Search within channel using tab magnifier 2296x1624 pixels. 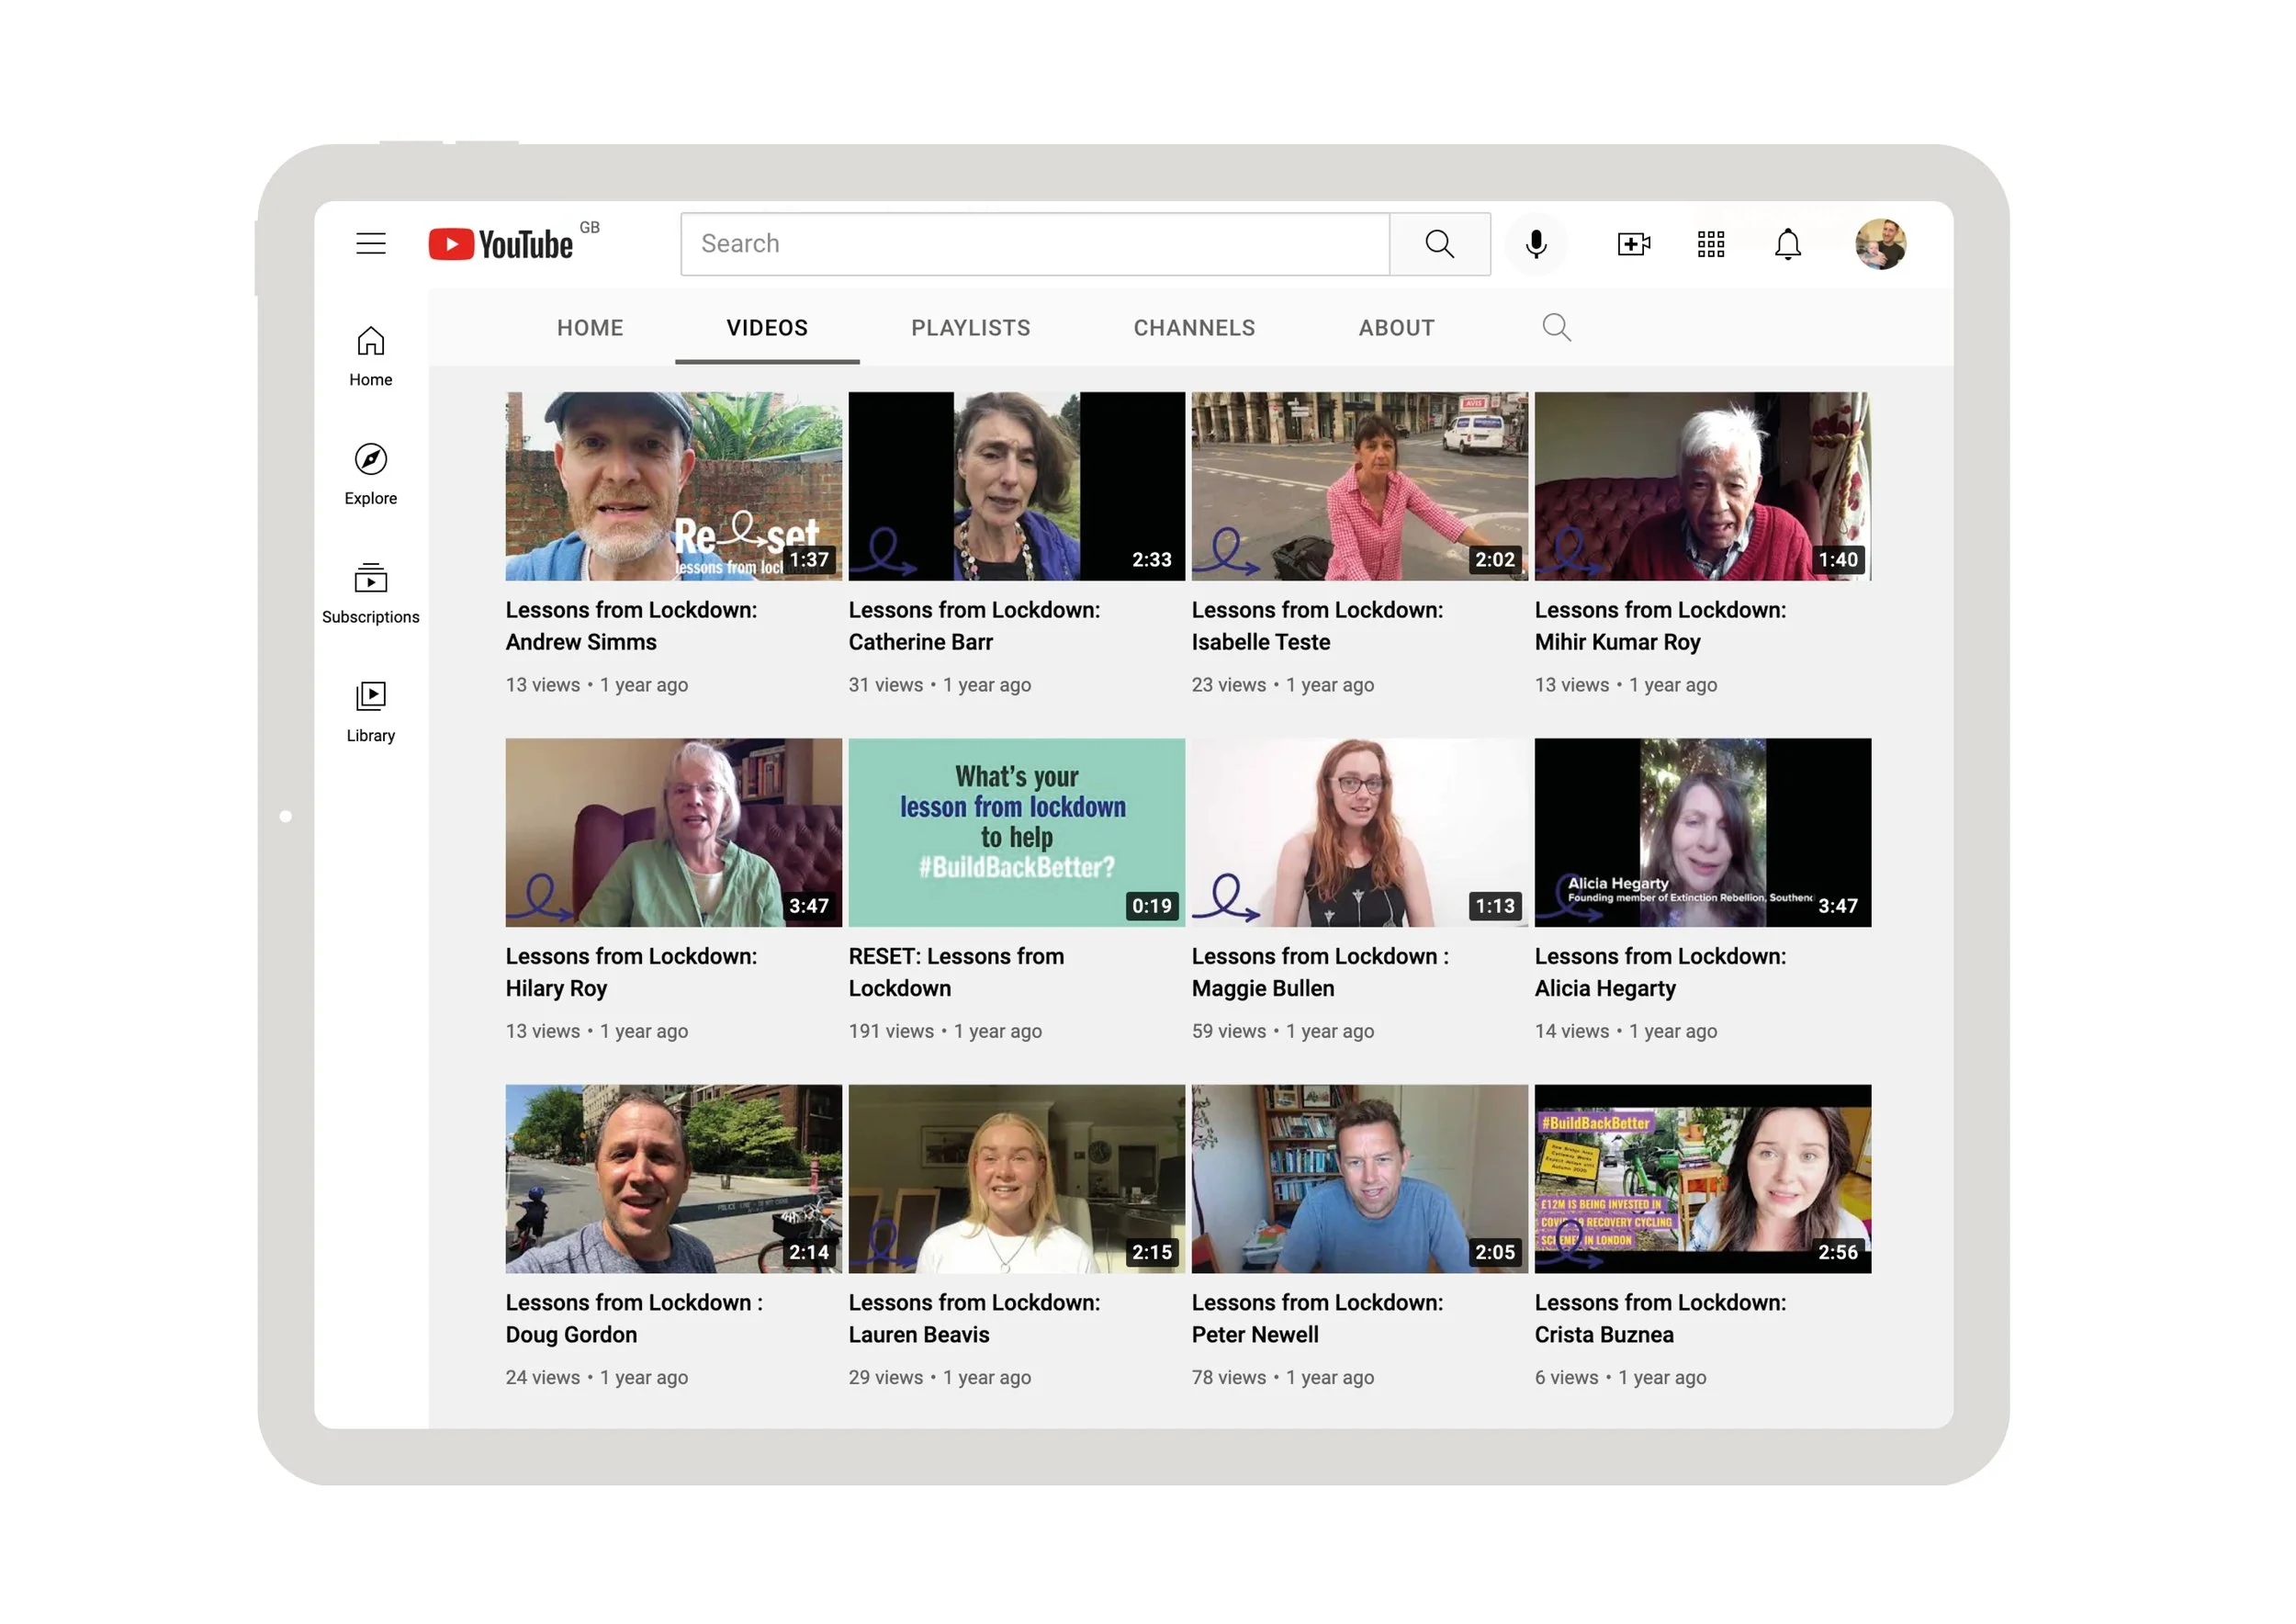[1556, 327]
